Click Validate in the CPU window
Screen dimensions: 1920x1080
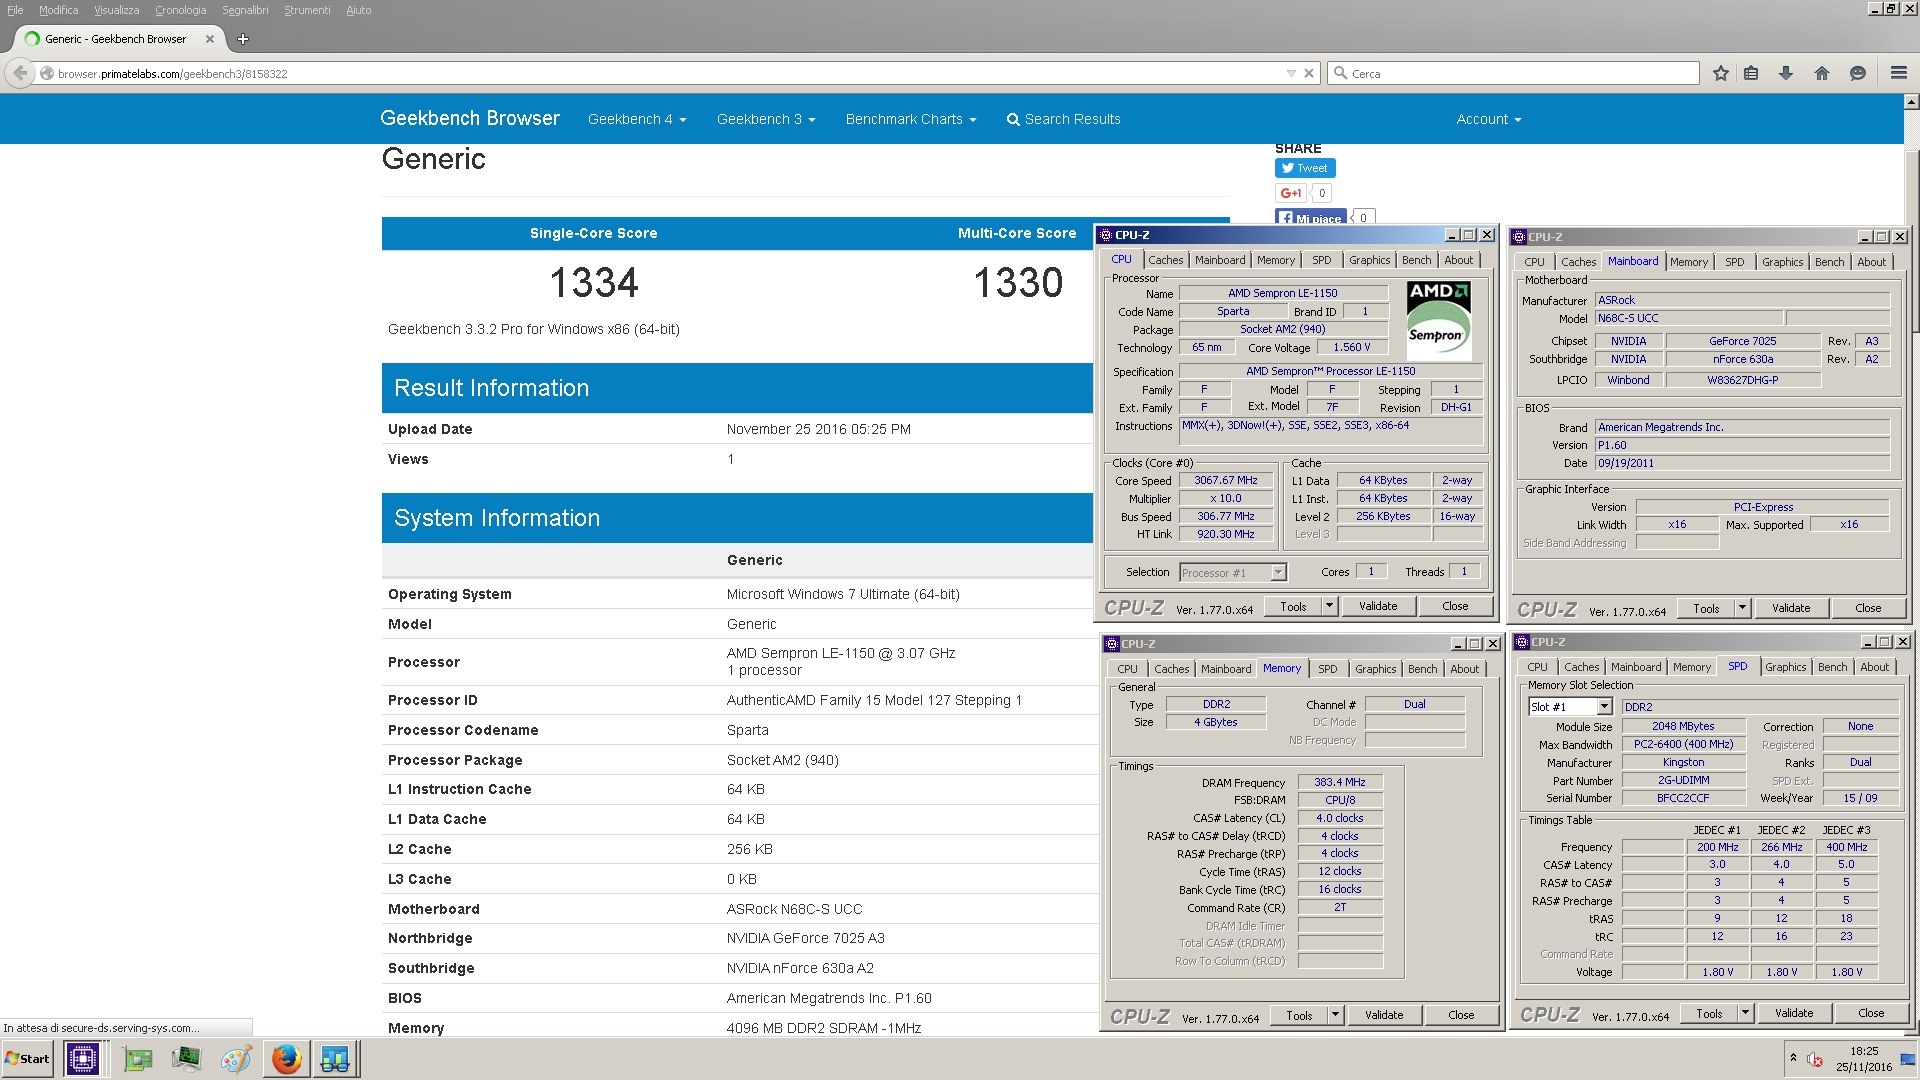pyautogui.click(x=1378, y=606)
